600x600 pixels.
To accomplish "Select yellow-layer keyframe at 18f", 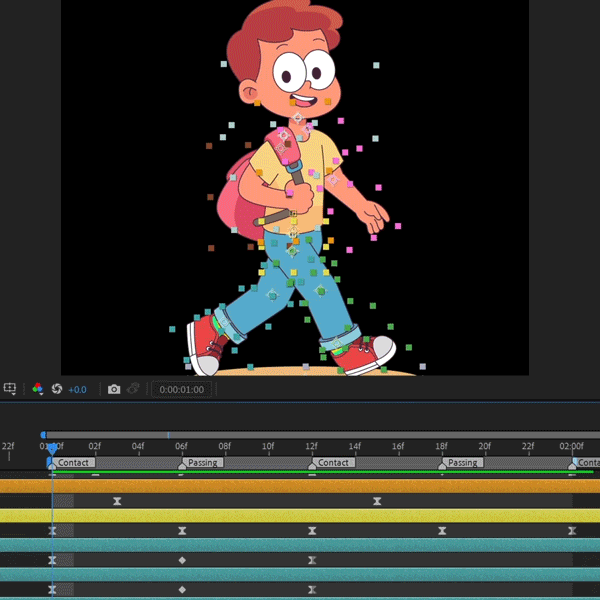I will [442, 531].
